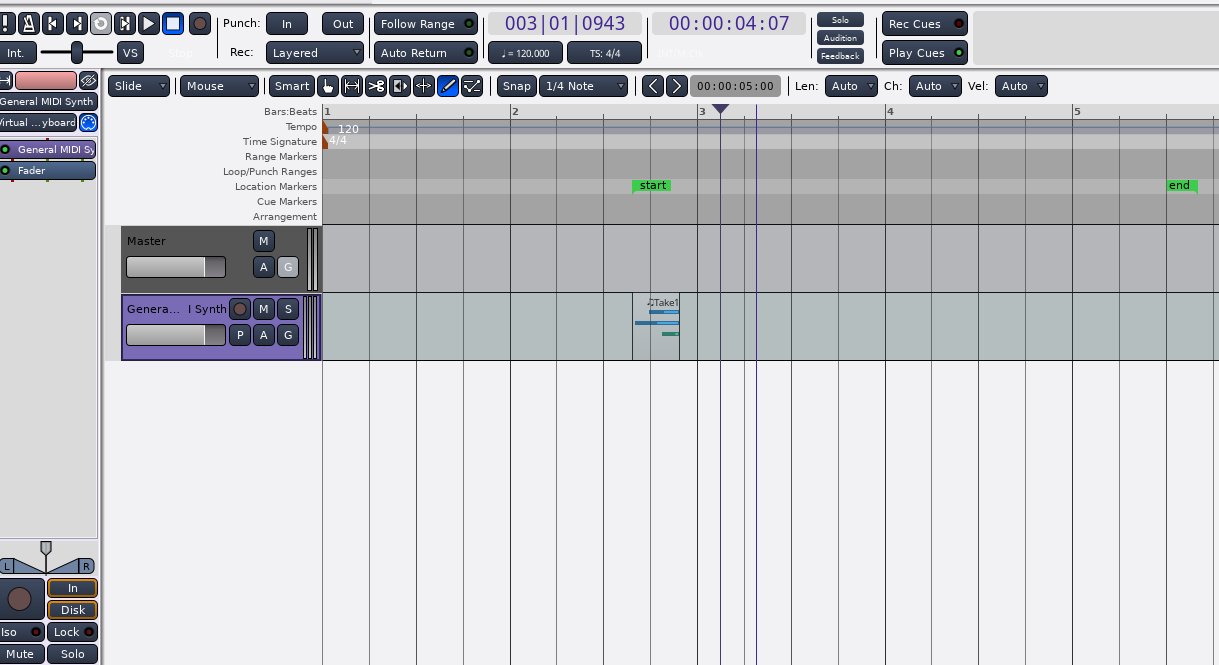Select the Cut (scissors) tool

(x=376, y=86)
